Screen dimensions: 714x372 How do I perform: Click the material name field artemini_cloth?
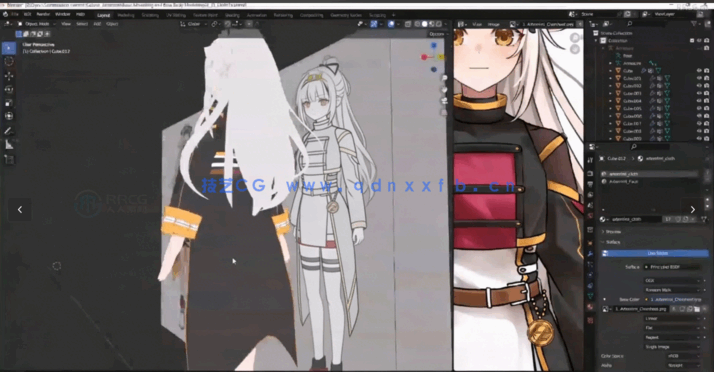635,219
